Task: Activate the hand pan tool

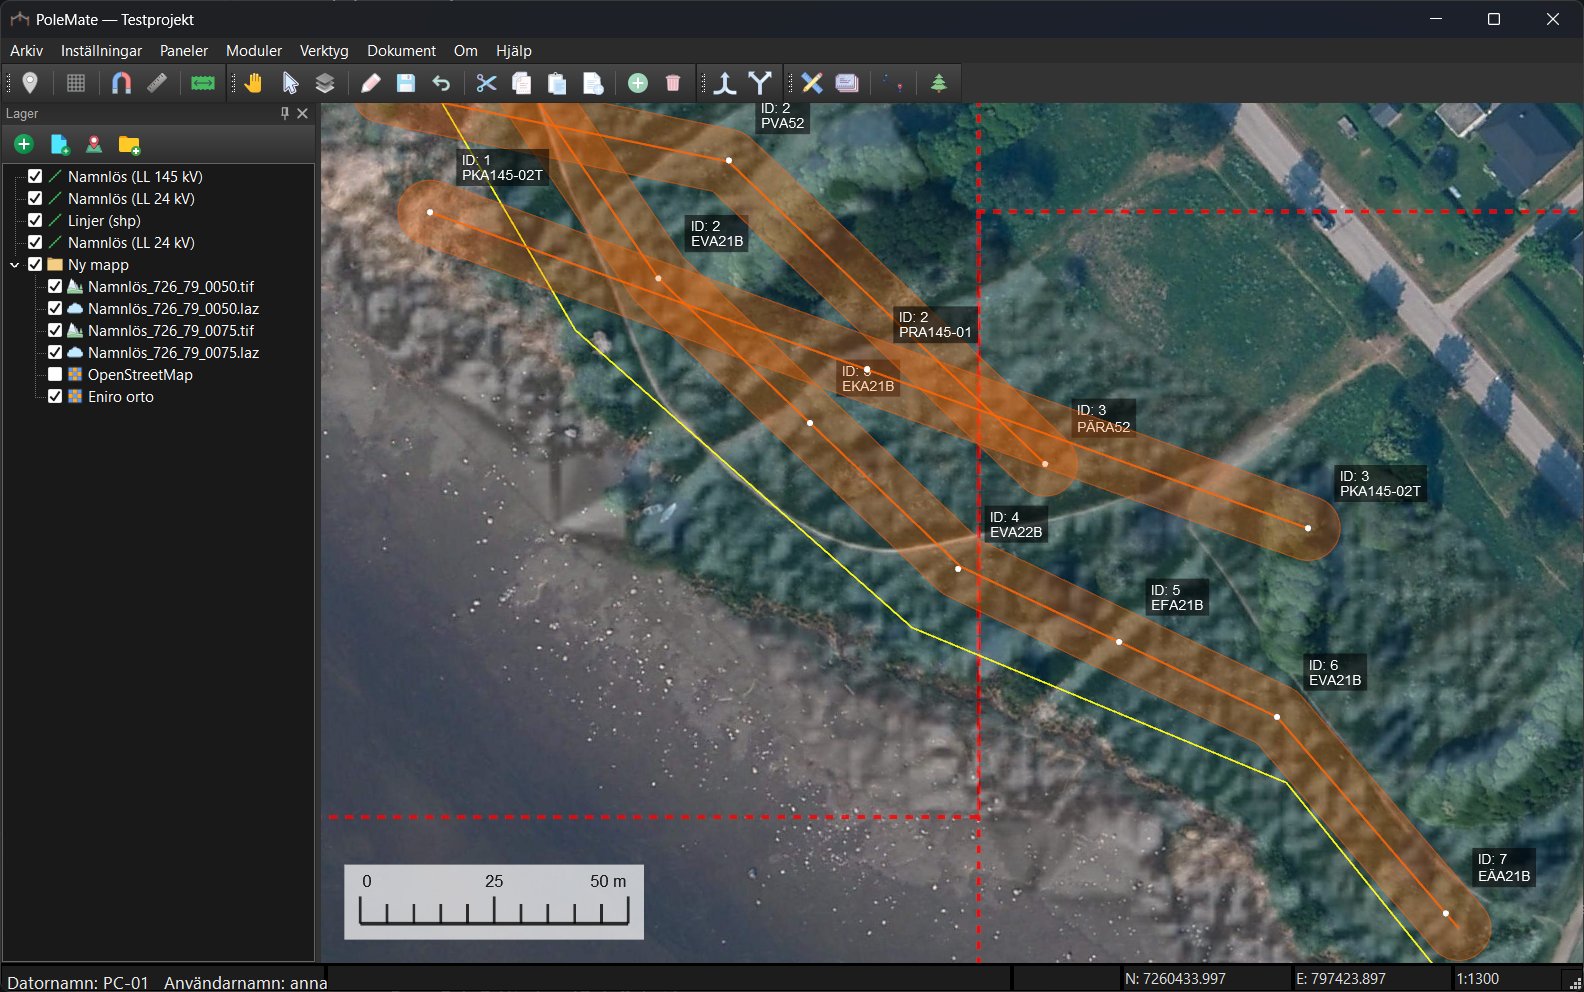Action: pos(253,83)
